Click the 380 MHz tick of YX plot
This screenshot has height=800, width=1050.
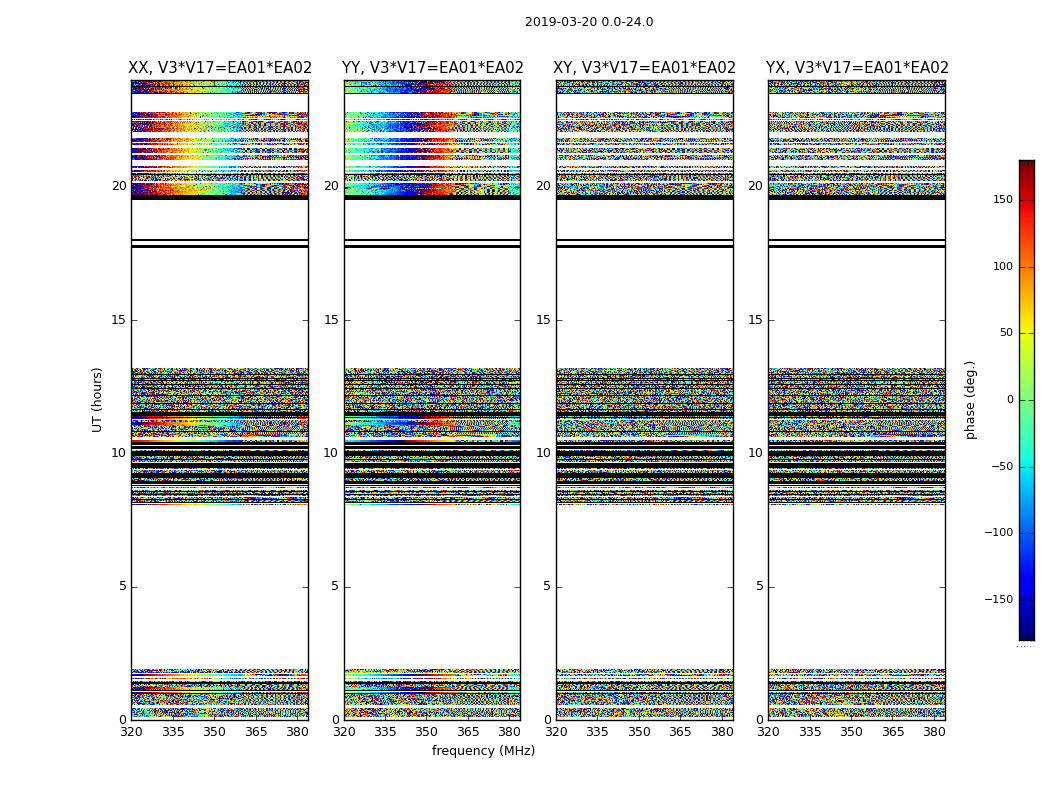click(x=935, y=732)
